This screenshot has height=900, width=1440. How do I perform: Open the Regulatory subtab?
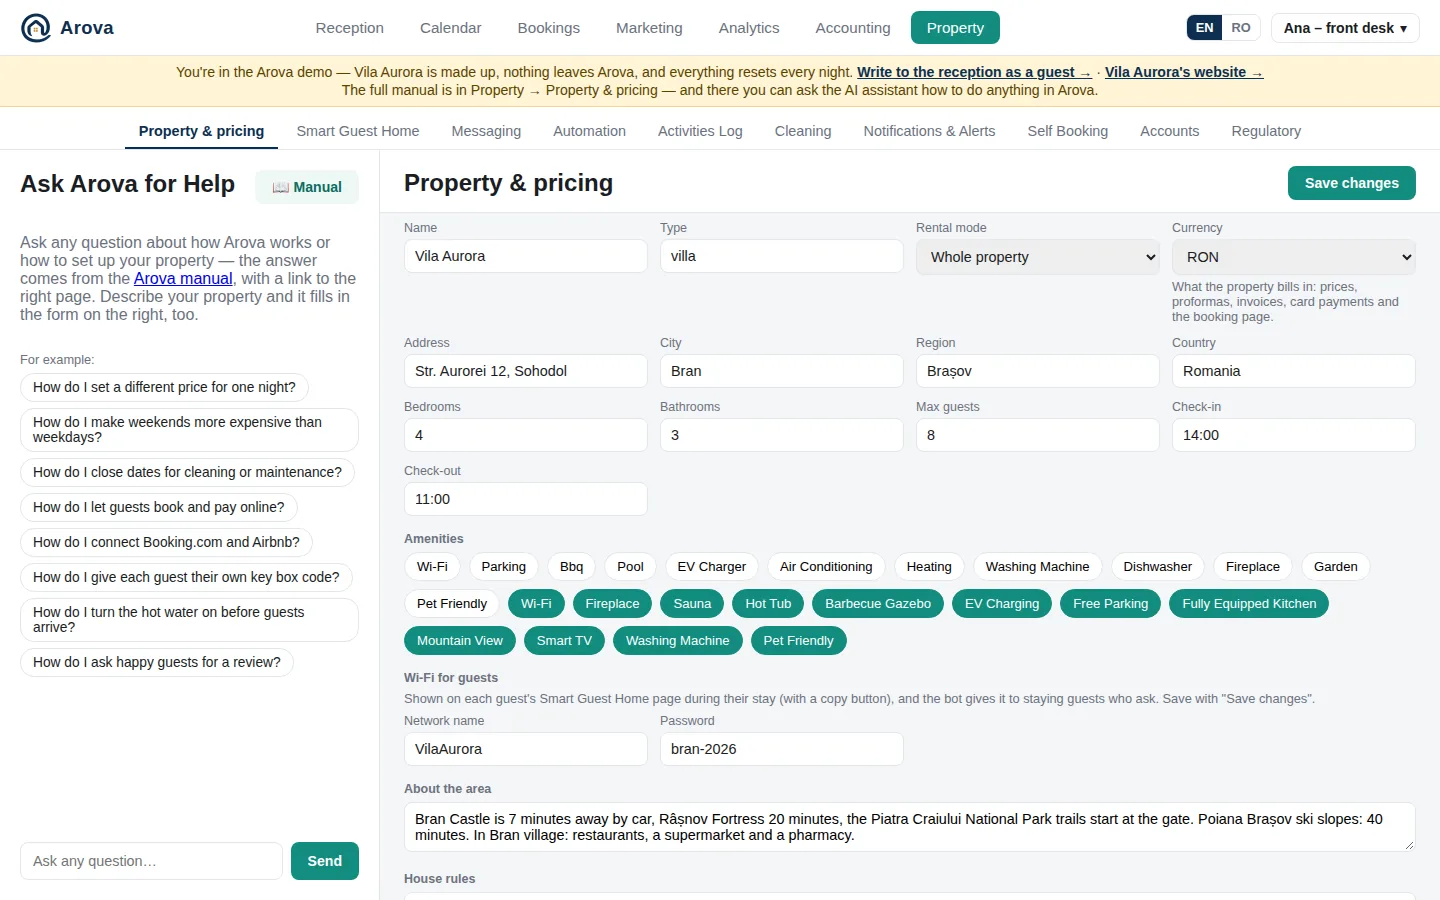[1266, 131]
